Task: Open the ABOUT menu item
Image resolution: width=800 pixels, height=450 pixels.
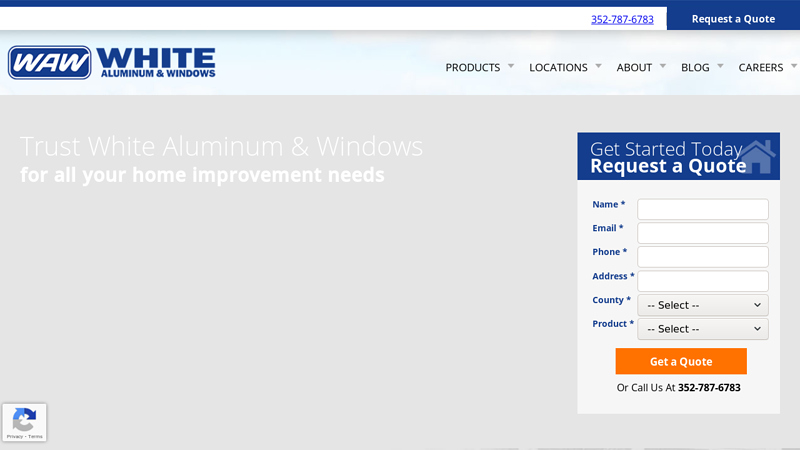Action: click(634, 67)
